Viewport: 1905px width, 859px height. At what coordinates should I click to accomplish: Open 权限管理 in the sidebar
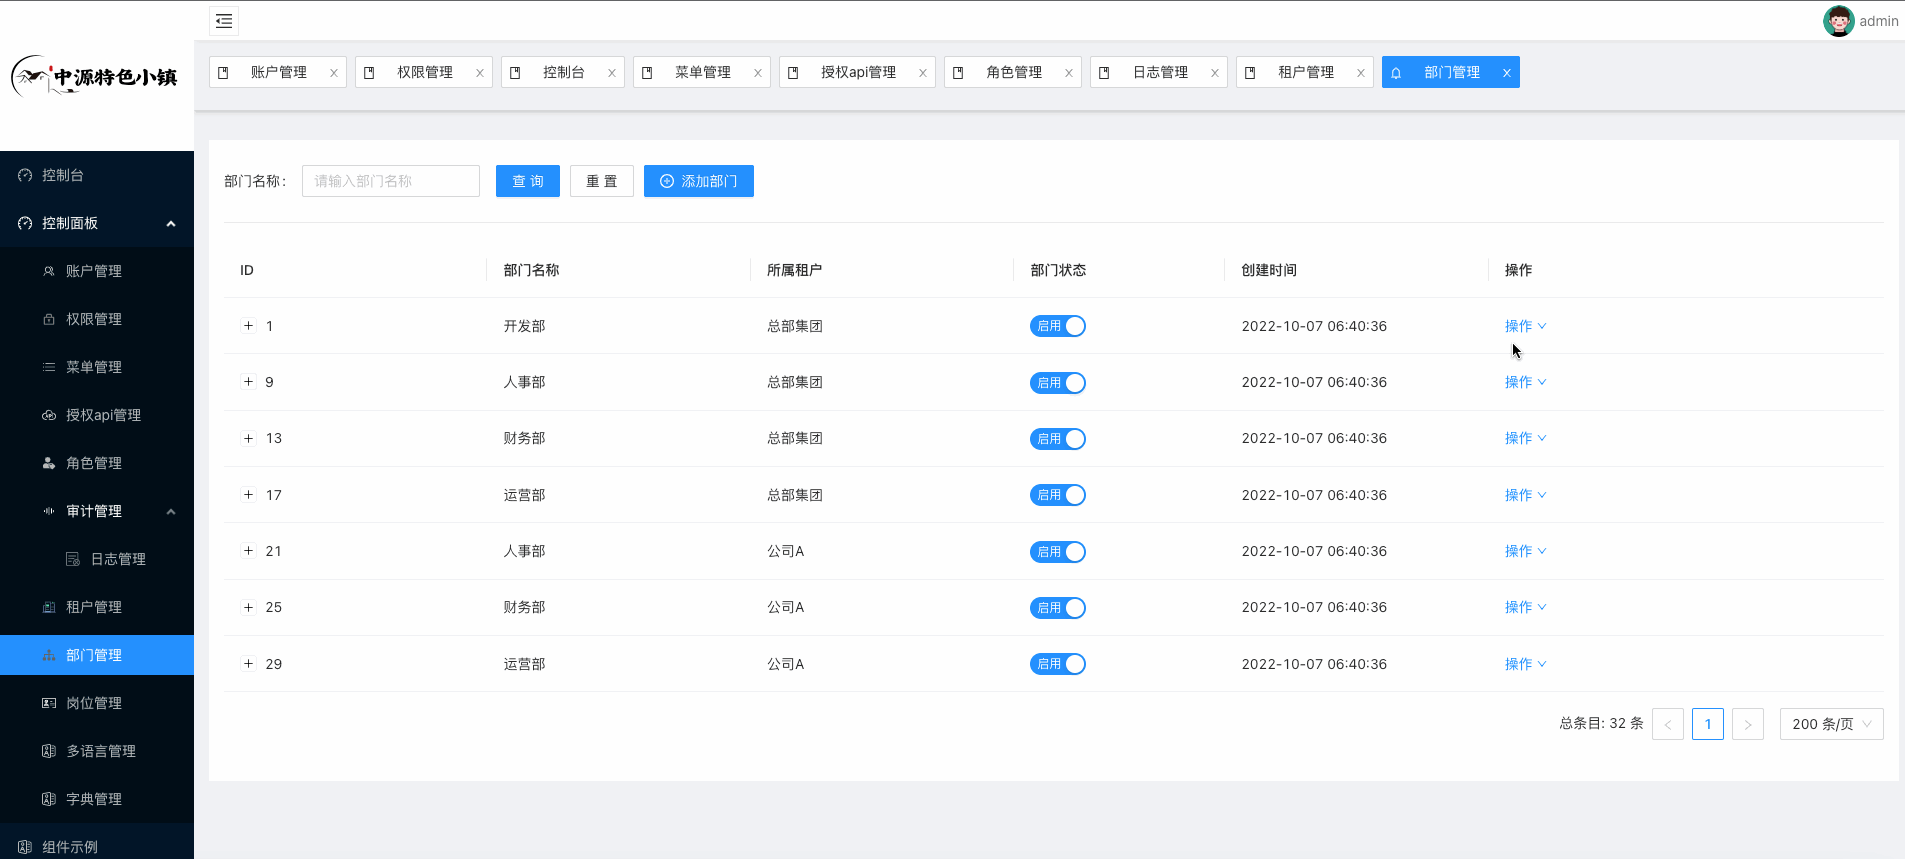pos(97,319)
